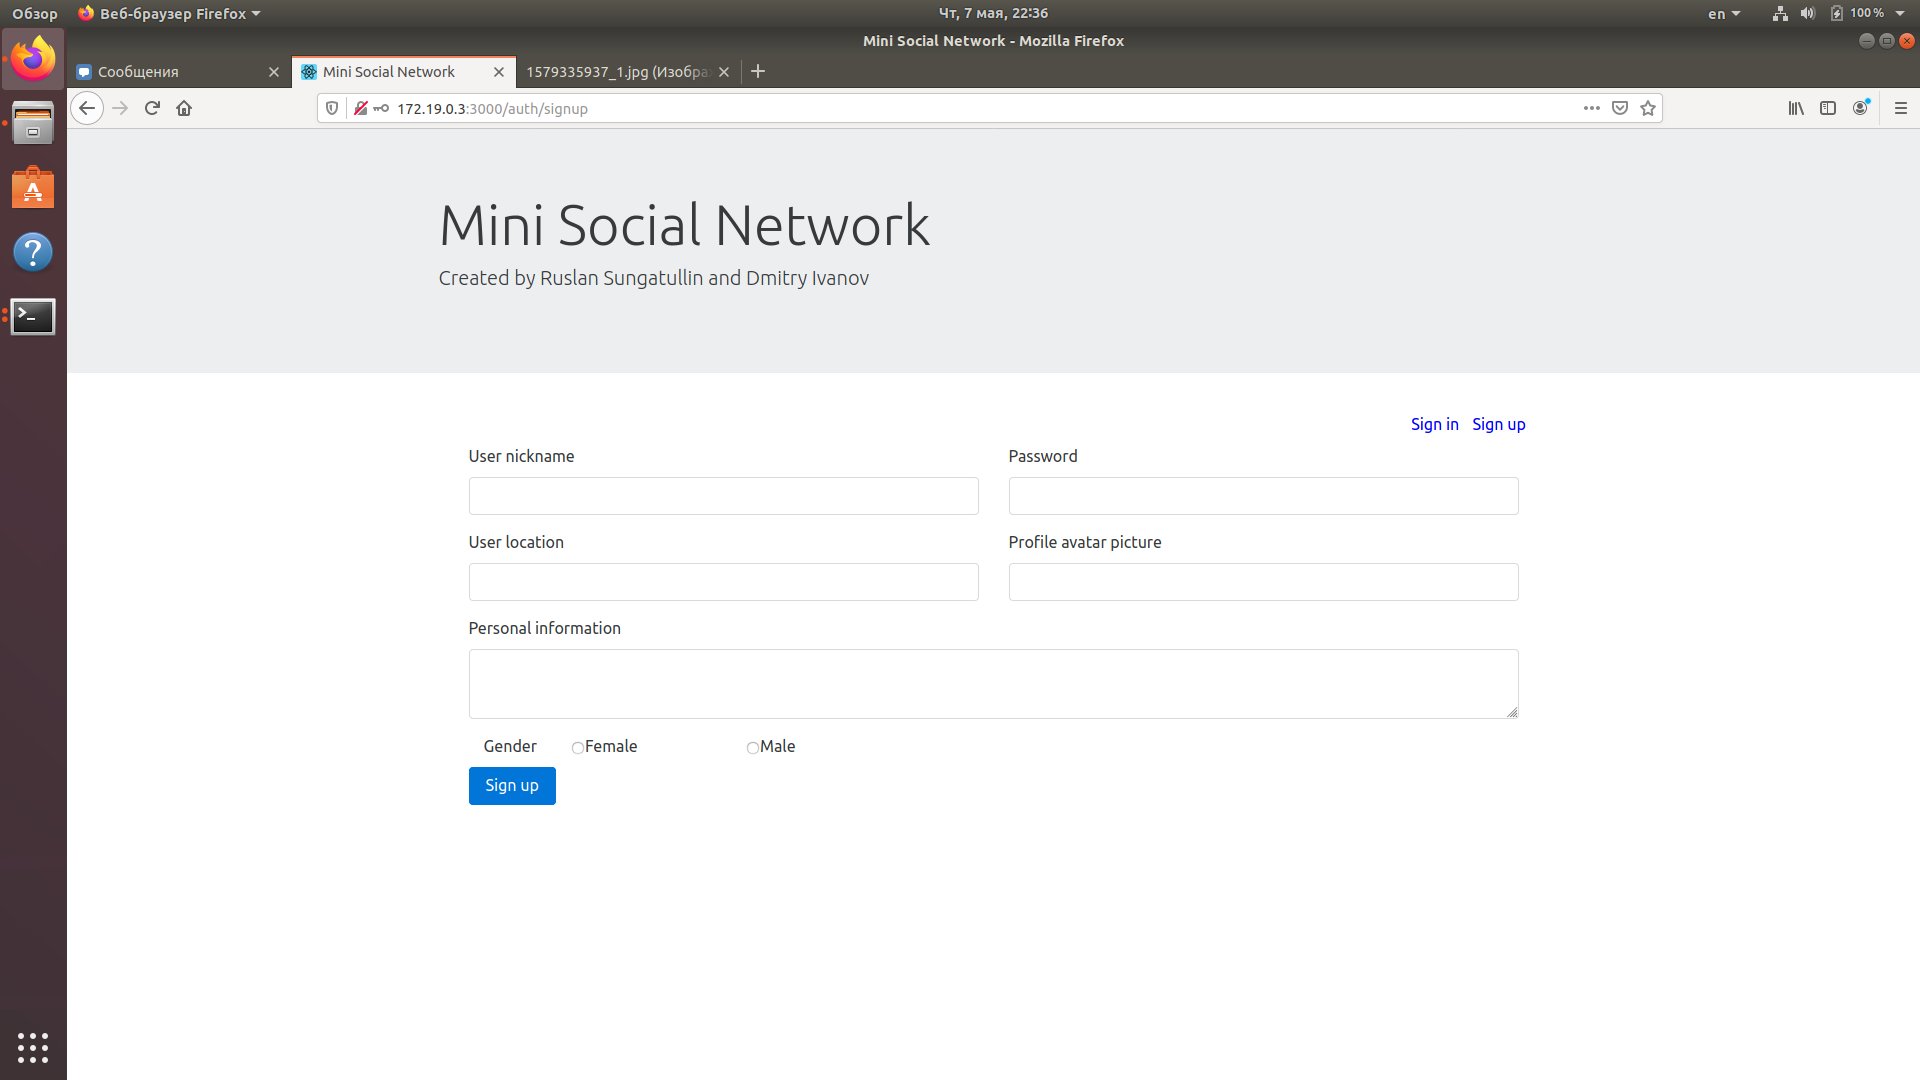This screenshot has height=1080, width=1920.
Task: Select the Male gender radio button
Action: (x=752, y=748)
